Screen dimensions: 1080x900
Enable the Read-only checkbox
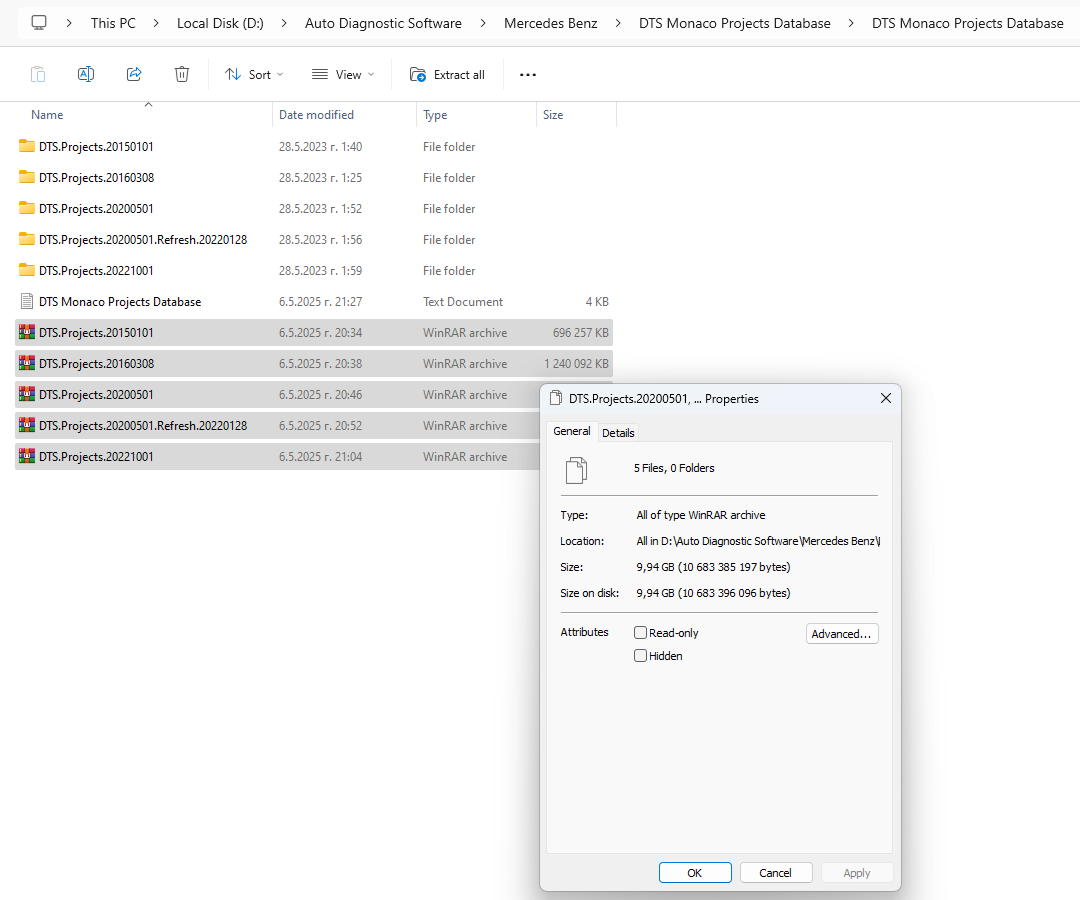(x=641, y=633)
